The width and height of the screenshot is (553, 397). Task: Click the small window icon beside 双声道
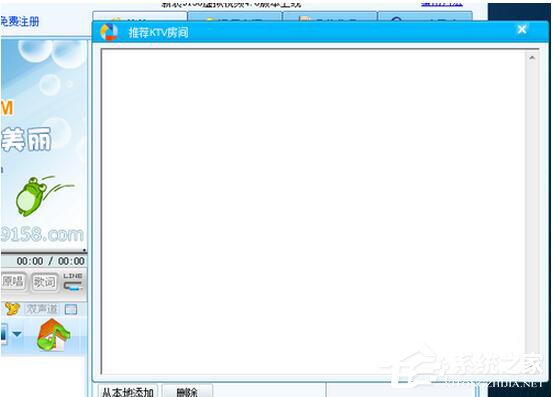click(x=71, y=310)
